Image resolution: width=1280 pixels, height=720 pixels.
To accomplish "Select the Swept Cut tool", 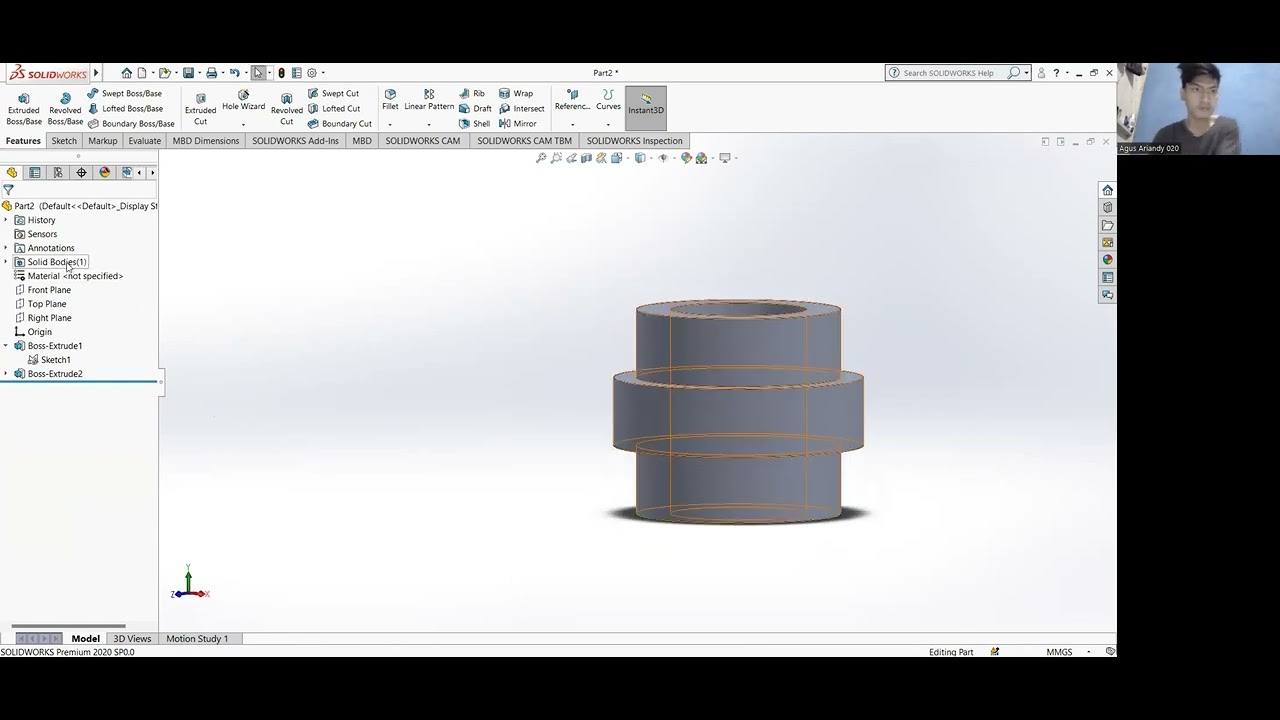I will pos(333,93).
